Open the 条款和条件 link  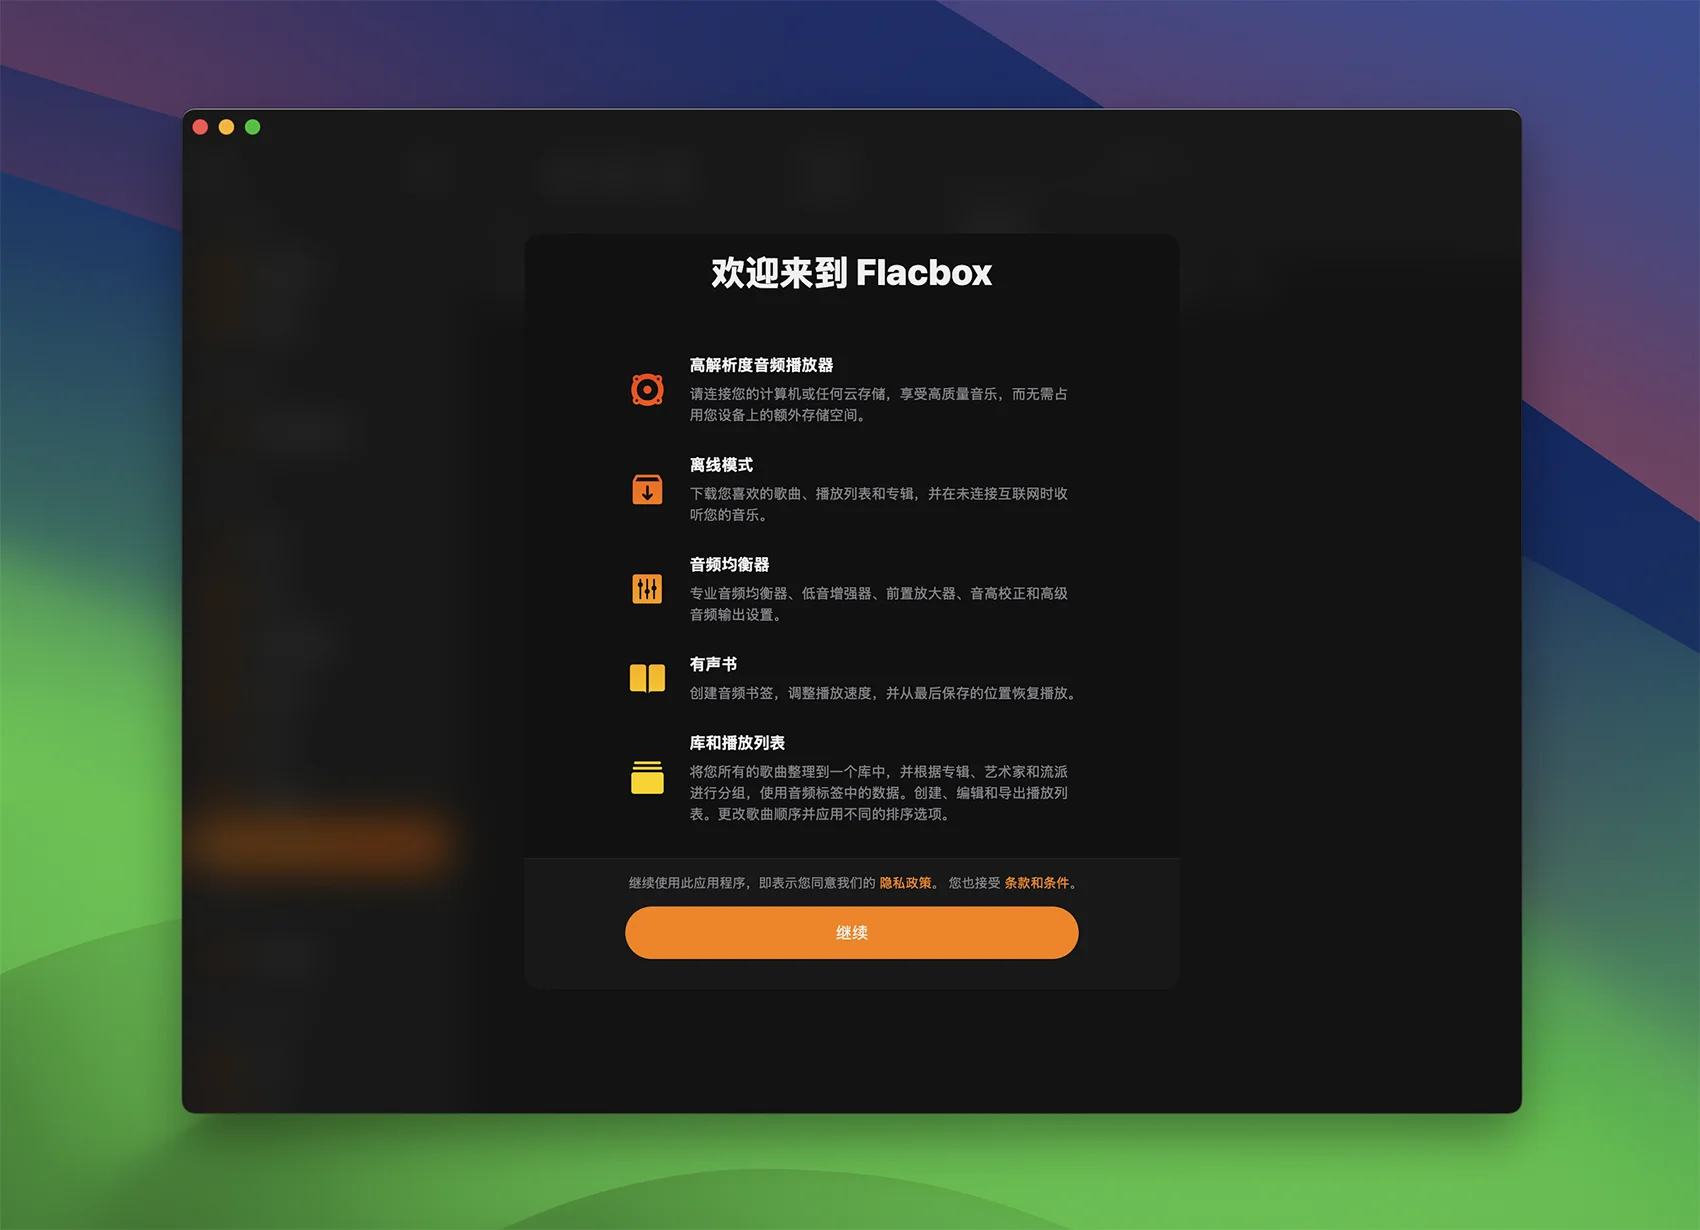pos(1036,883)
